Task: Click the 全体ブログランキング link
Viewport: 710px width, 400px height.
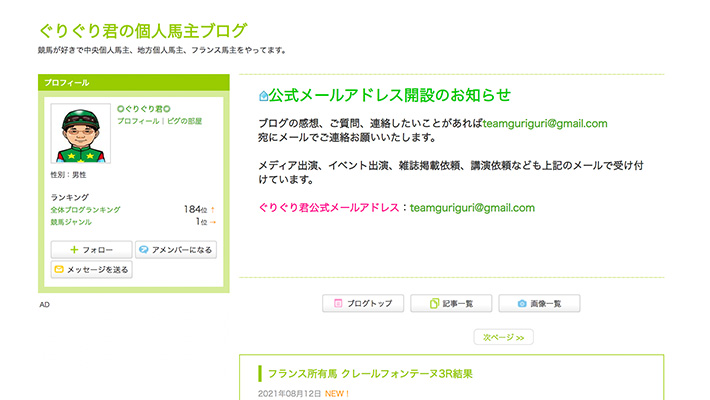Action: tap(85, 210)
